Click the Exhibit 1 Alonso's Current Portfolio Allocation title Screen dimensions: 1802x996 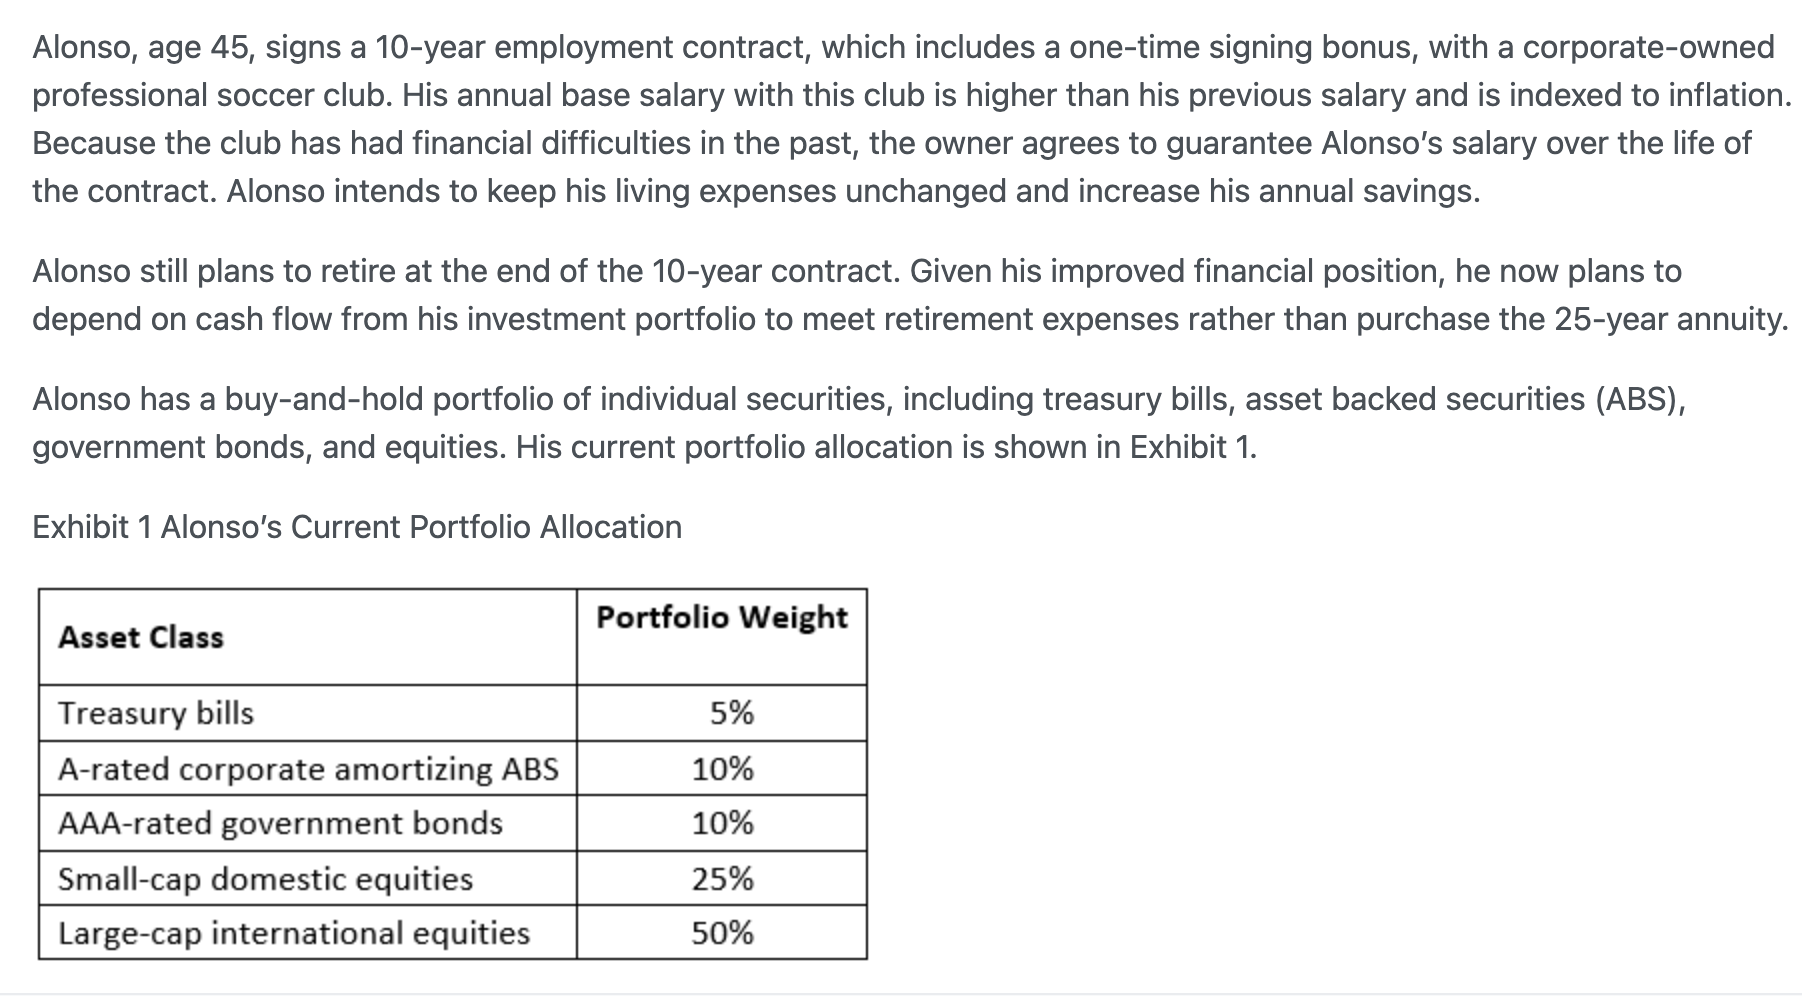pyautogui.click(x=357, y=527)
